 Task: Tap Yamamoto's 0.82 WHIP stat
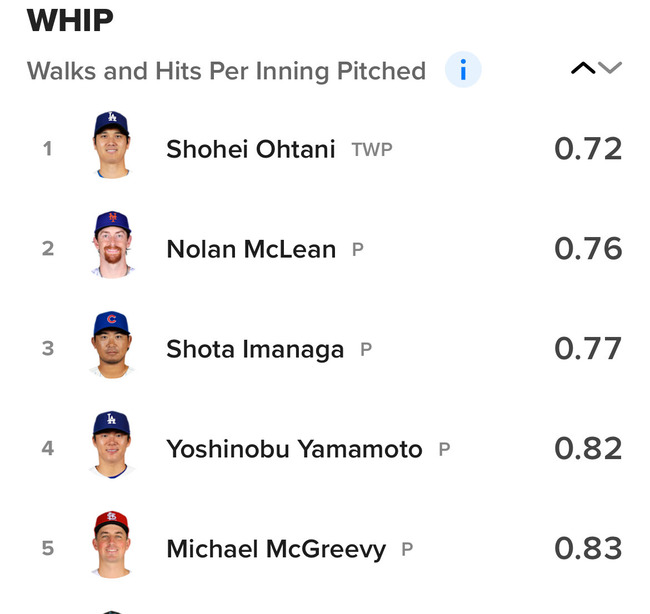click(x=588, y=449)
